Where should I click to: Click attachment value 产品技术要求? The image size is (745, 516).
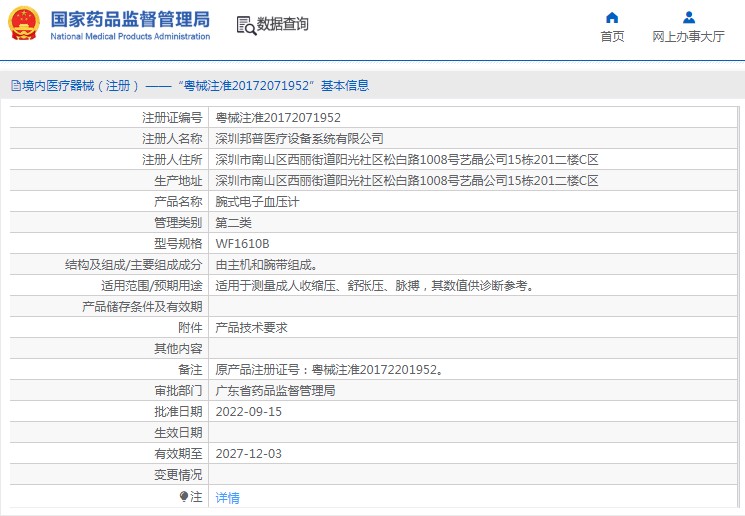click(251, 327)
